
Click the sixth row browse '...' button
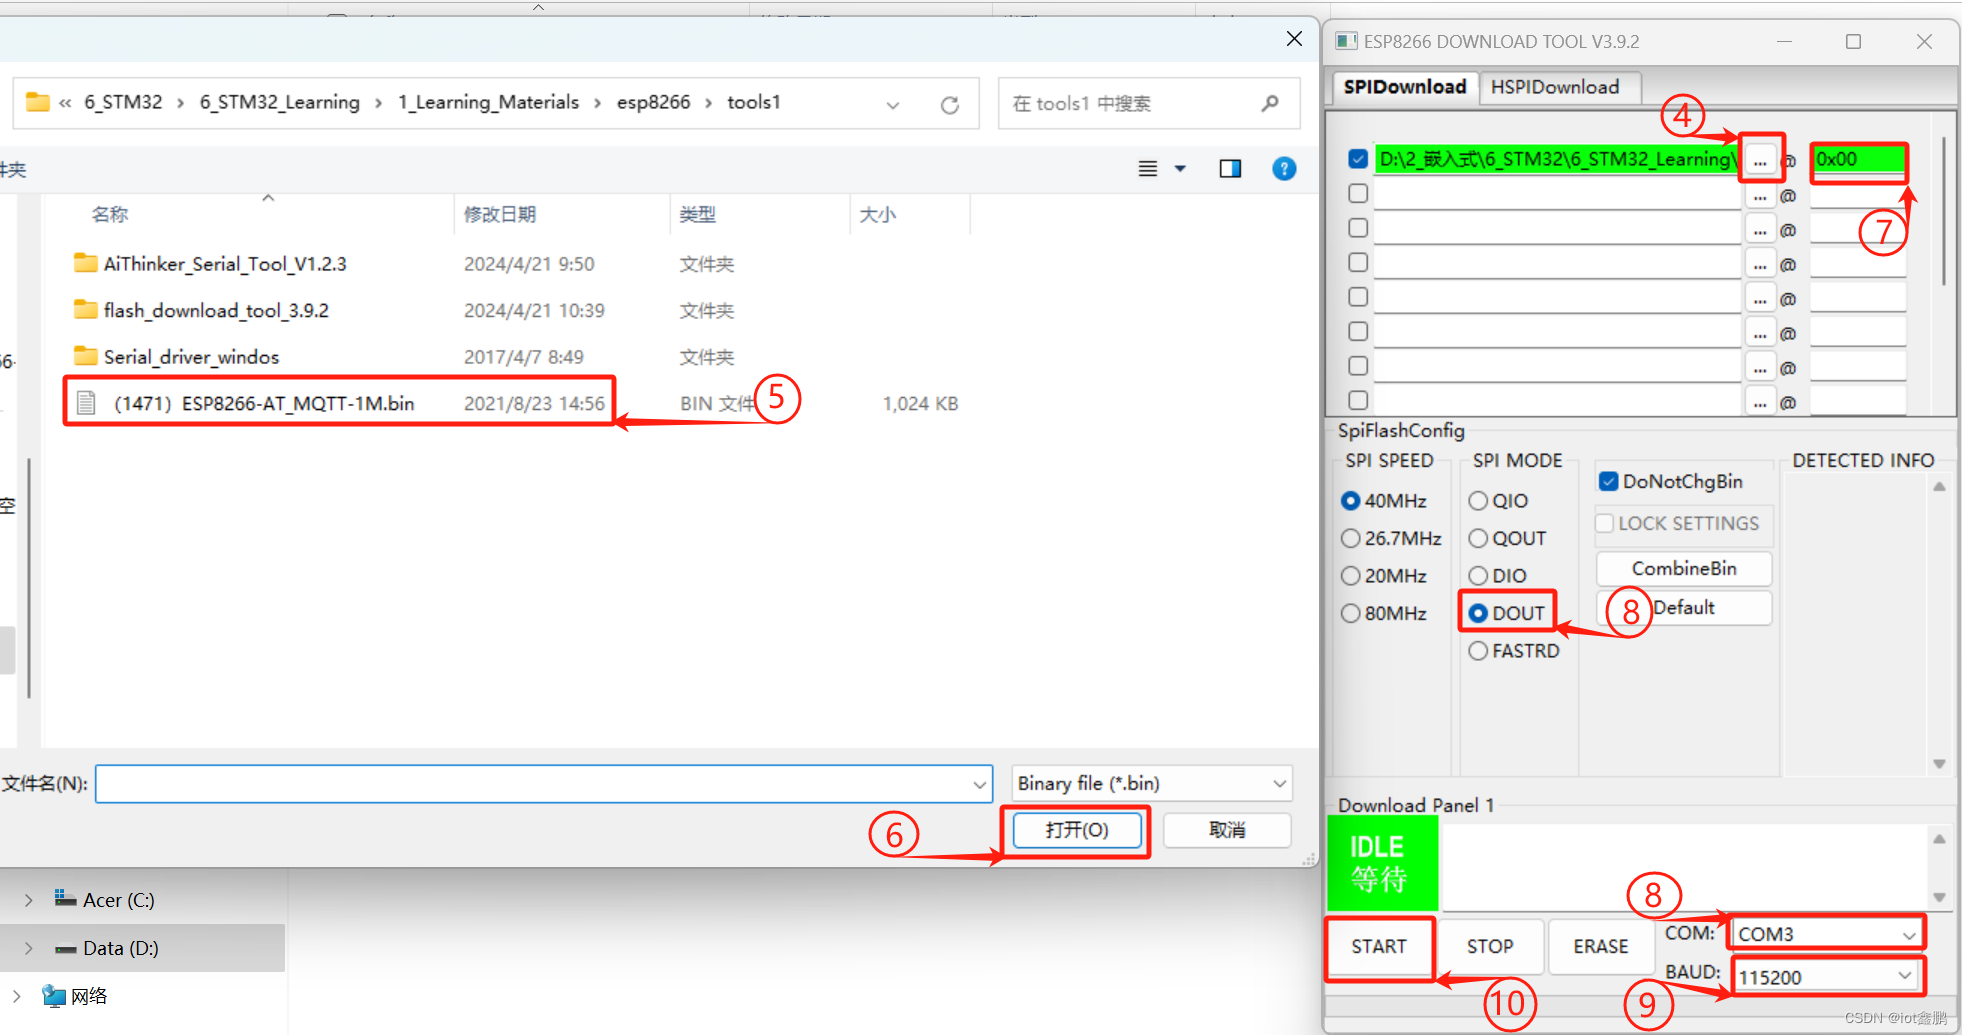(1760, 334)
